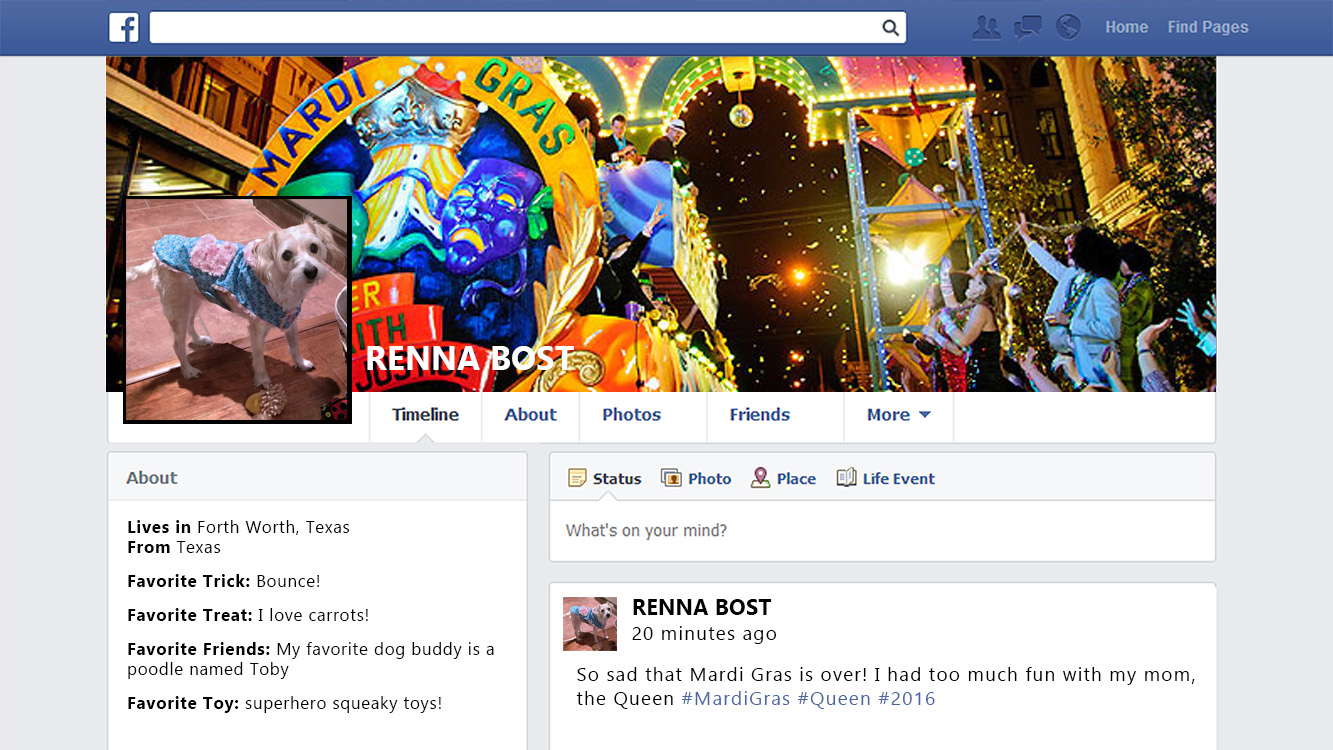This screenshot has width=1333, height=750.
Task: Open the friend requests icon
Action: tap(986, 28)
